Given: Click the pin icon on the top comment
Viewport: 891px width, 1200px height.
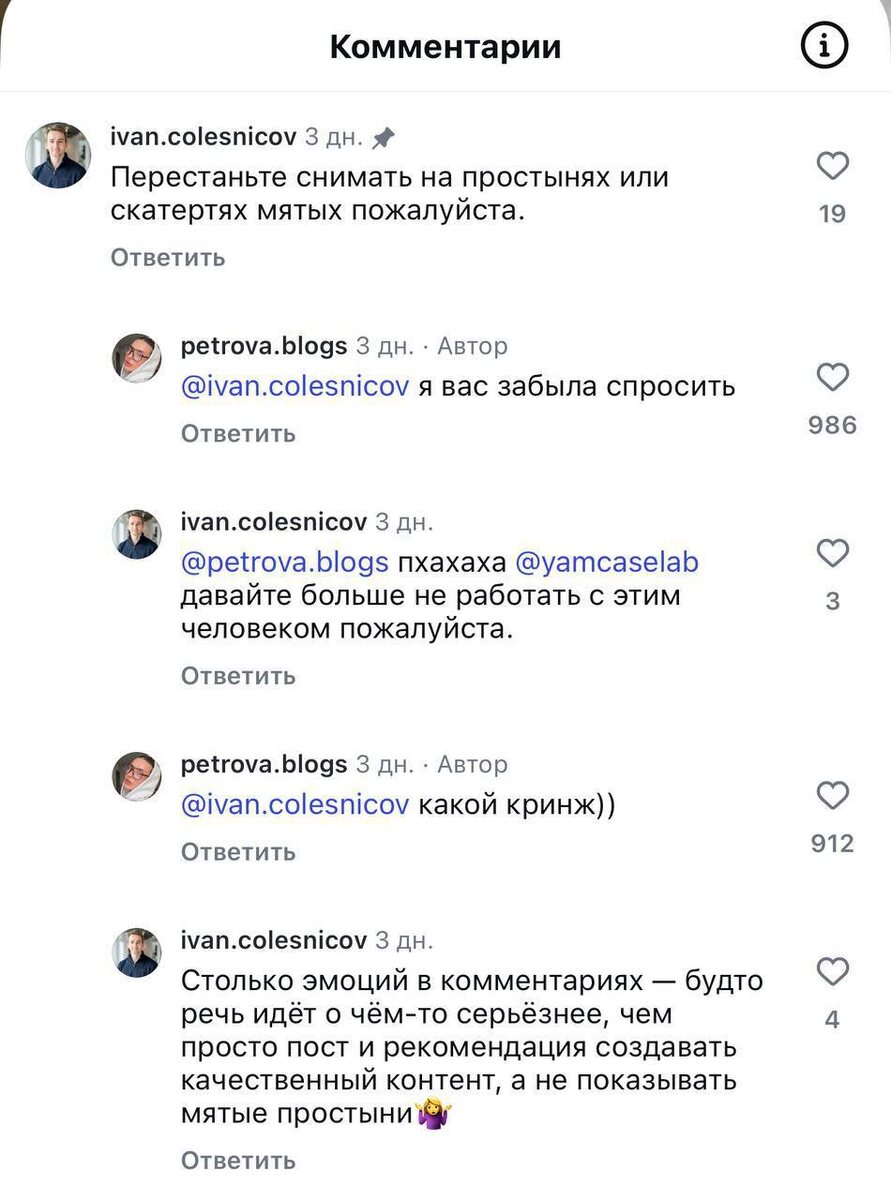Looking at the screenshot, I should point(383,138).
